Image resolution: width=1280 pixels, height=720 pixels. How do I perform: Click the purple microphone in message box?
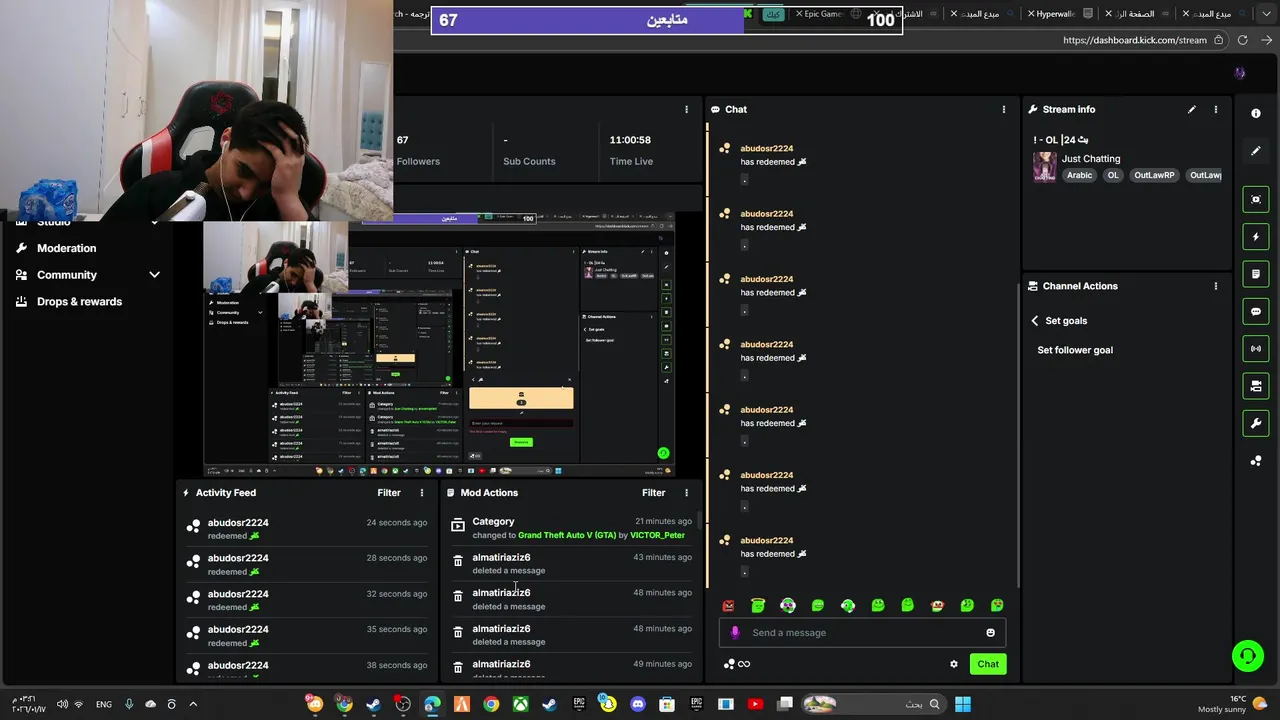point(735,633)
